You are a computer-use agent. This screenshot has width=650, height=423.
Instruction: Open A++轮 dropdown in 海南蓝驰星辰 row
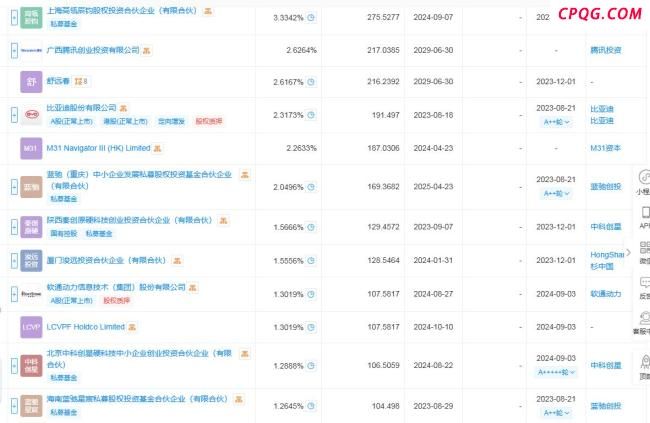(x=556, y=413)
